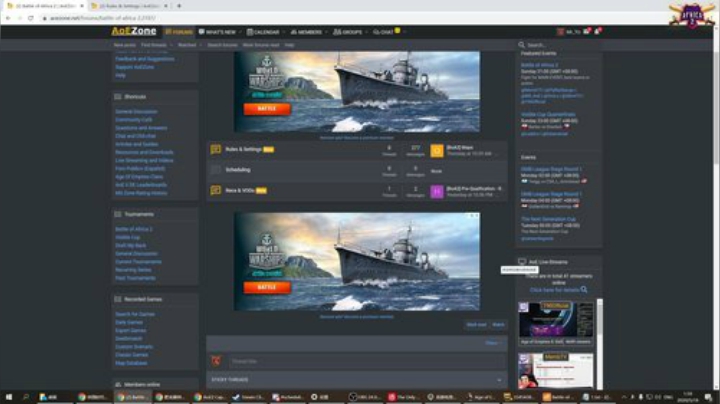Expand the Groups dropdown arrow

366,32
